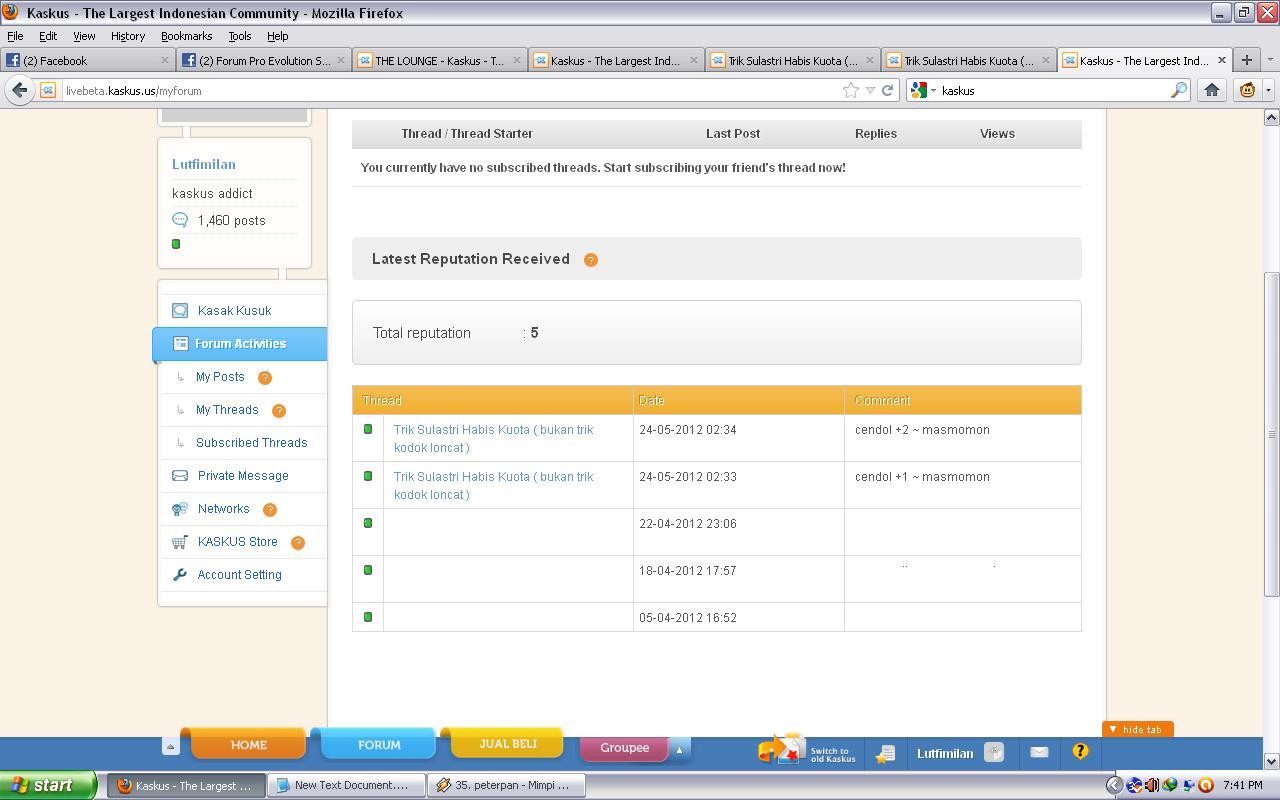Click the help icon next to My Threads
The height and width of the screenshot is (800, 1280).
[279, 410]
